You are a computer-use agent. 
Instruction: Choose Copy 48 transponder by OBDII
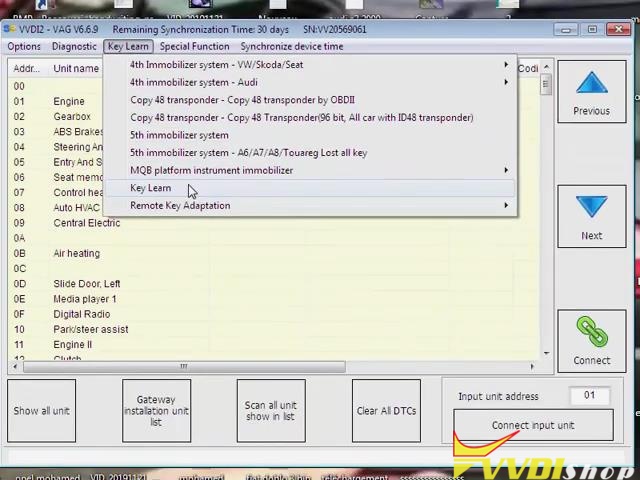310,100
